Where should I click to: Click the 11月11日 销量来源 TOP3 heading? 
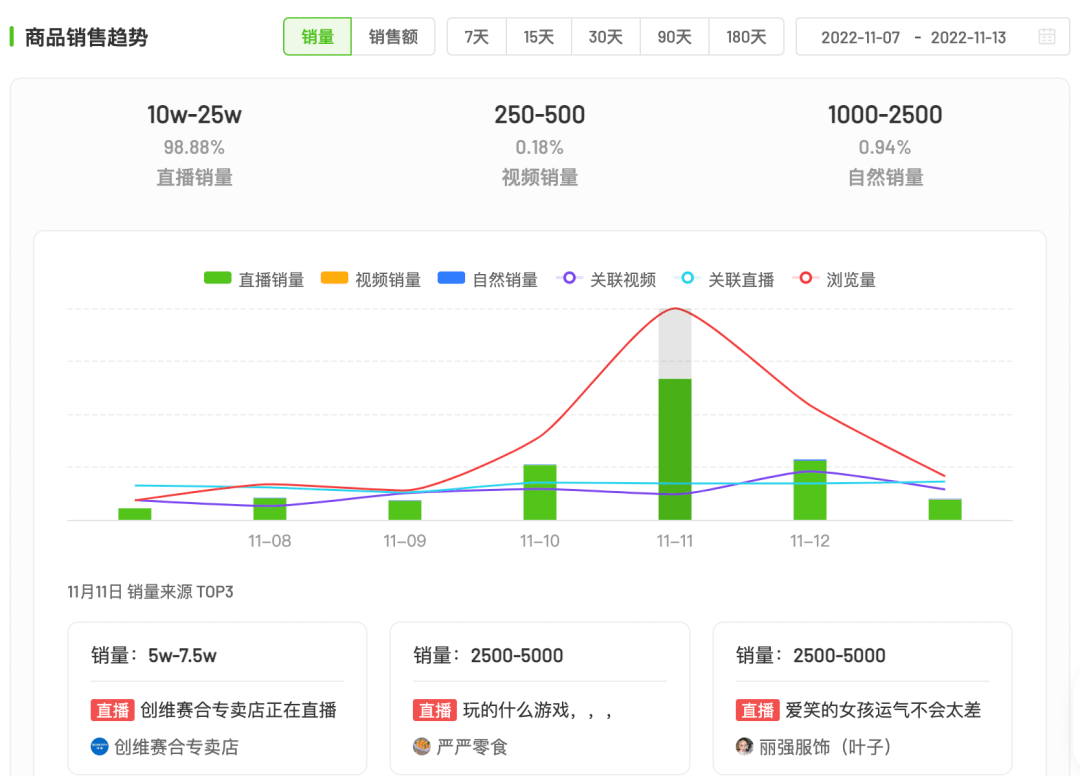click(x=150, y=592)
